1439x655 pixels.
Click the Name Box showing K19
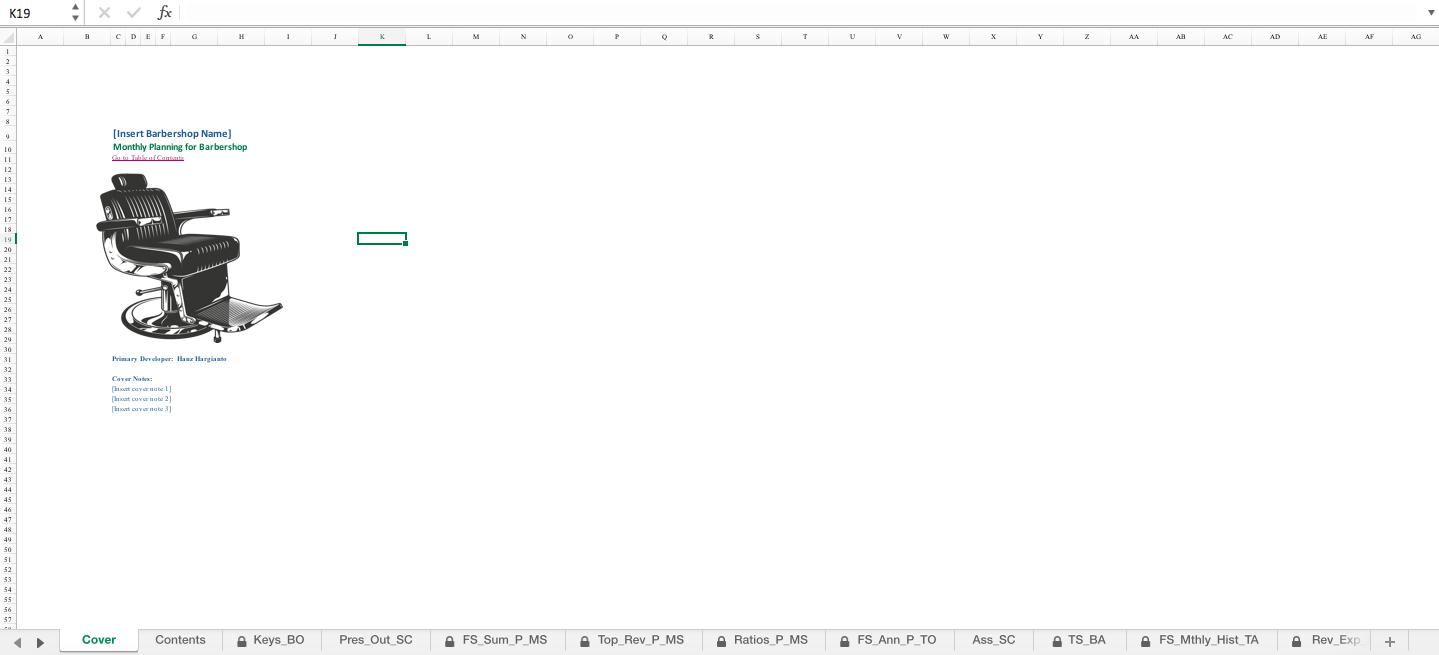tap(35, 13)
